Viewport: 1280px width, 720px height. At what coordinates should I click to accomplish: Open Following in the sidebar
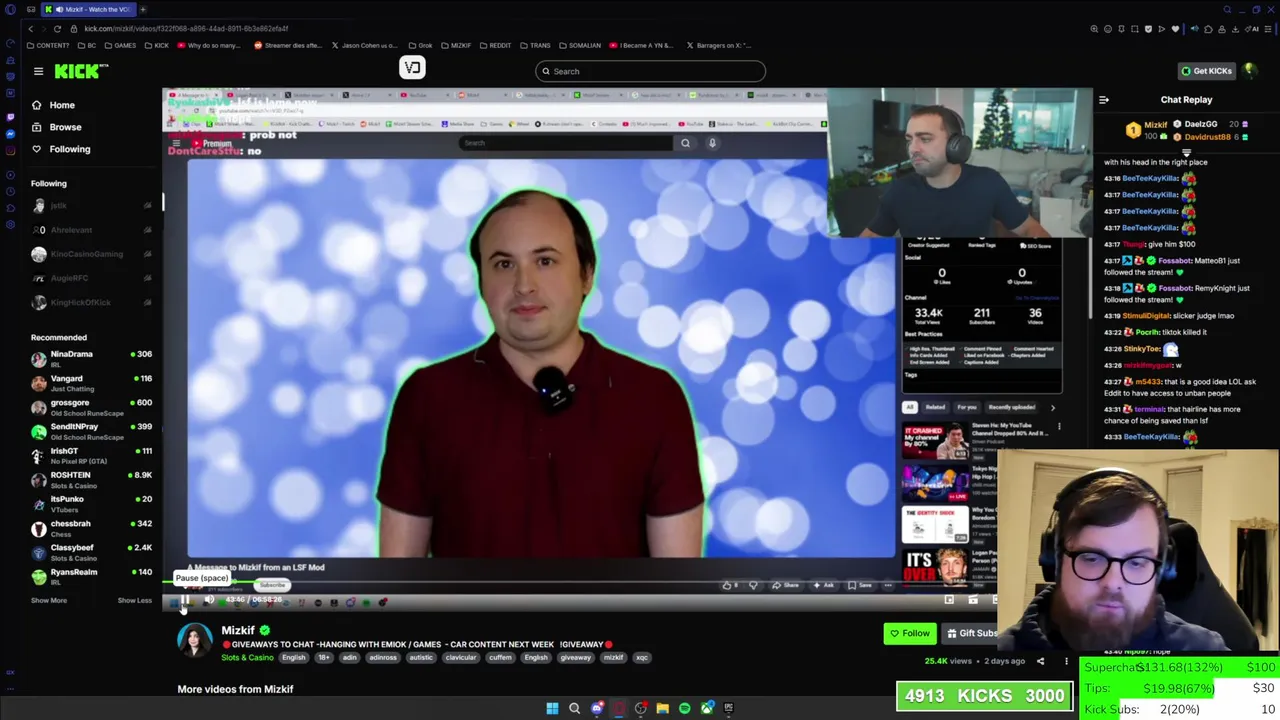(70, 149)
